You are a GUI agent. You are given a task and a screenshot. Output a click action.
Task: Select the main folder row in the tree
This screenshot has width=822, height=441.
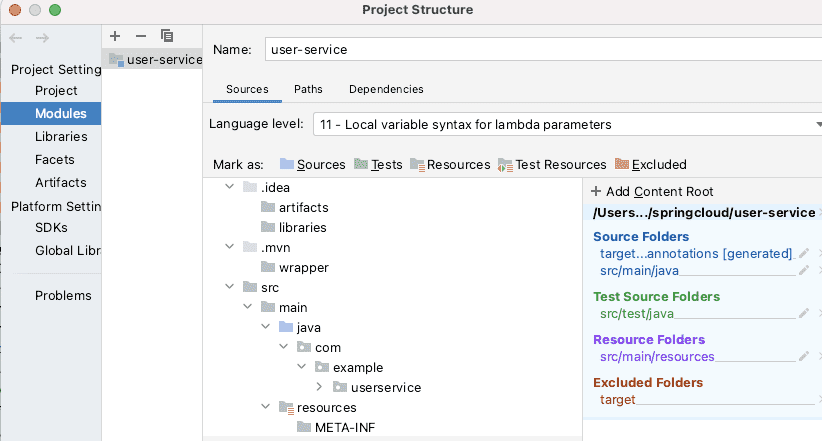tap(284, 308)
